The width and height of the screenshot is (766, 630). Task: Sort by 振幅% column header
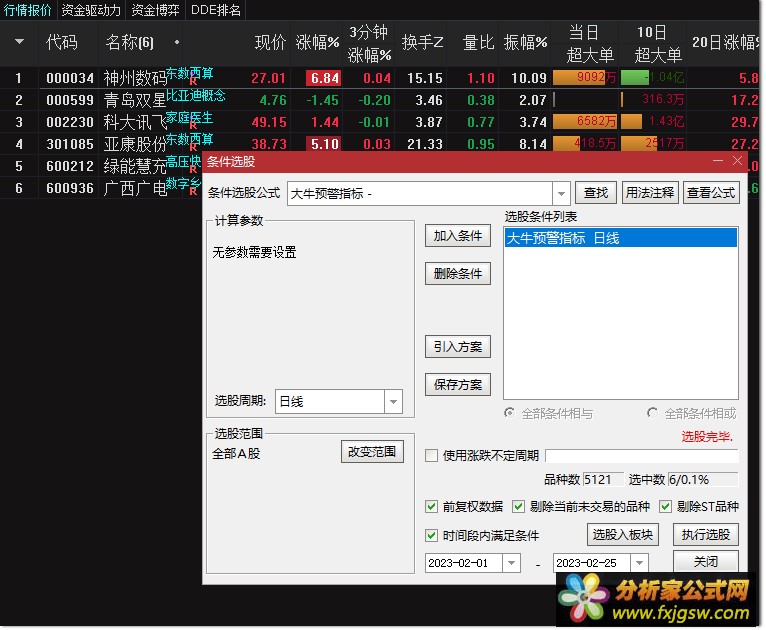[525, 42]
